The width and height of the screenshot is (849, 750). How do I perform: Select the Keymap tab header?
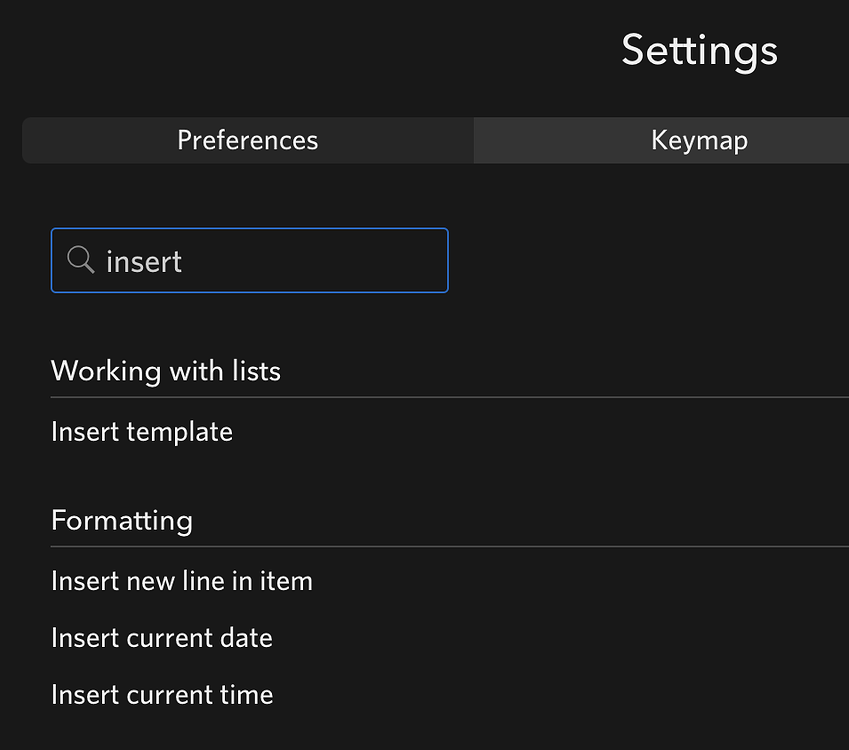(x=699, y=140)
